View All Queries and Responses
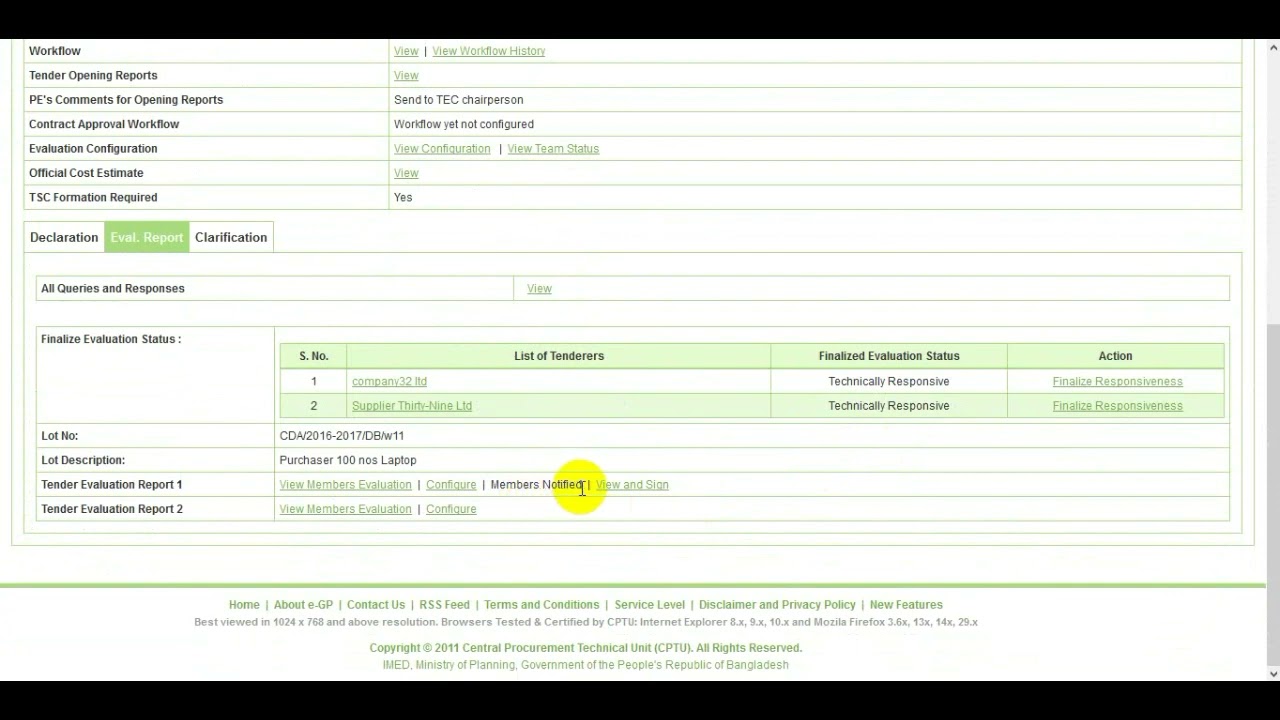This screenshot has height=720, width=1280. pyautogui.click(x=539, y=289)
